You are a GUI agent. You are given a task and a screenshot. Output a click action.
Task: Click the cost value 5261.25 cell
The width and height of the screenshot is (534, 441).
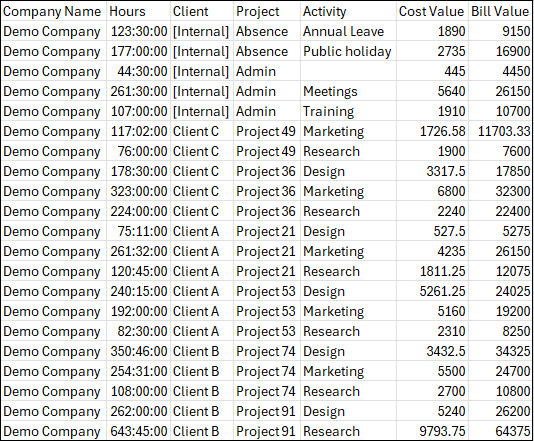(433, 291)
